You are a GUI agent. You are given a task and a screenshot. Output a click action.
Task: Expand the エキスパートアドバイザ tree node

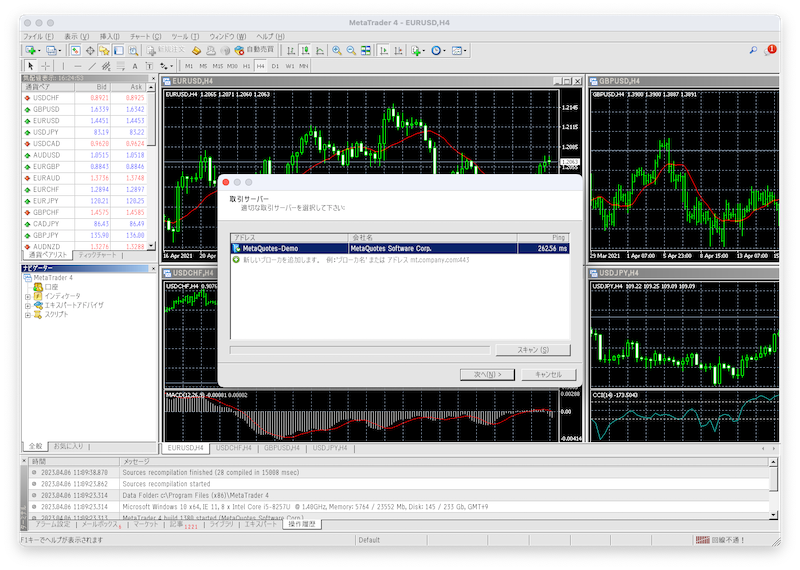pyautogui.click(x=28, y=306)
